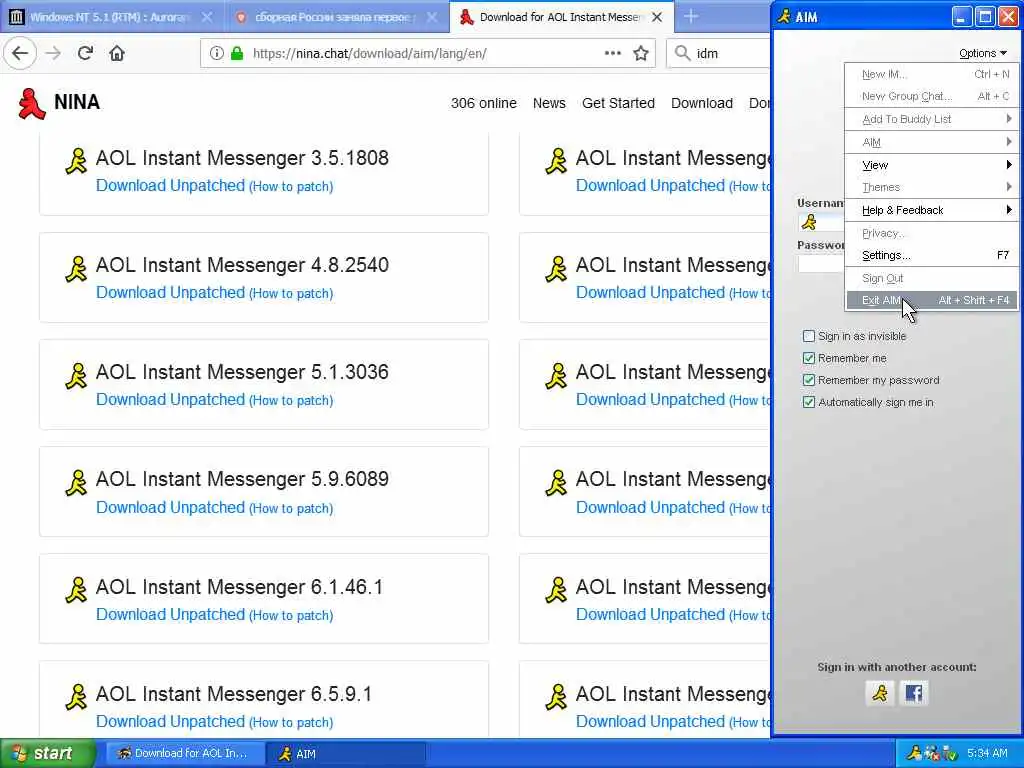This screenshot has height=768, width=1024.
Task: Open the site information icon in address bar
Action: pyautogui.click(x=216, y=53)
